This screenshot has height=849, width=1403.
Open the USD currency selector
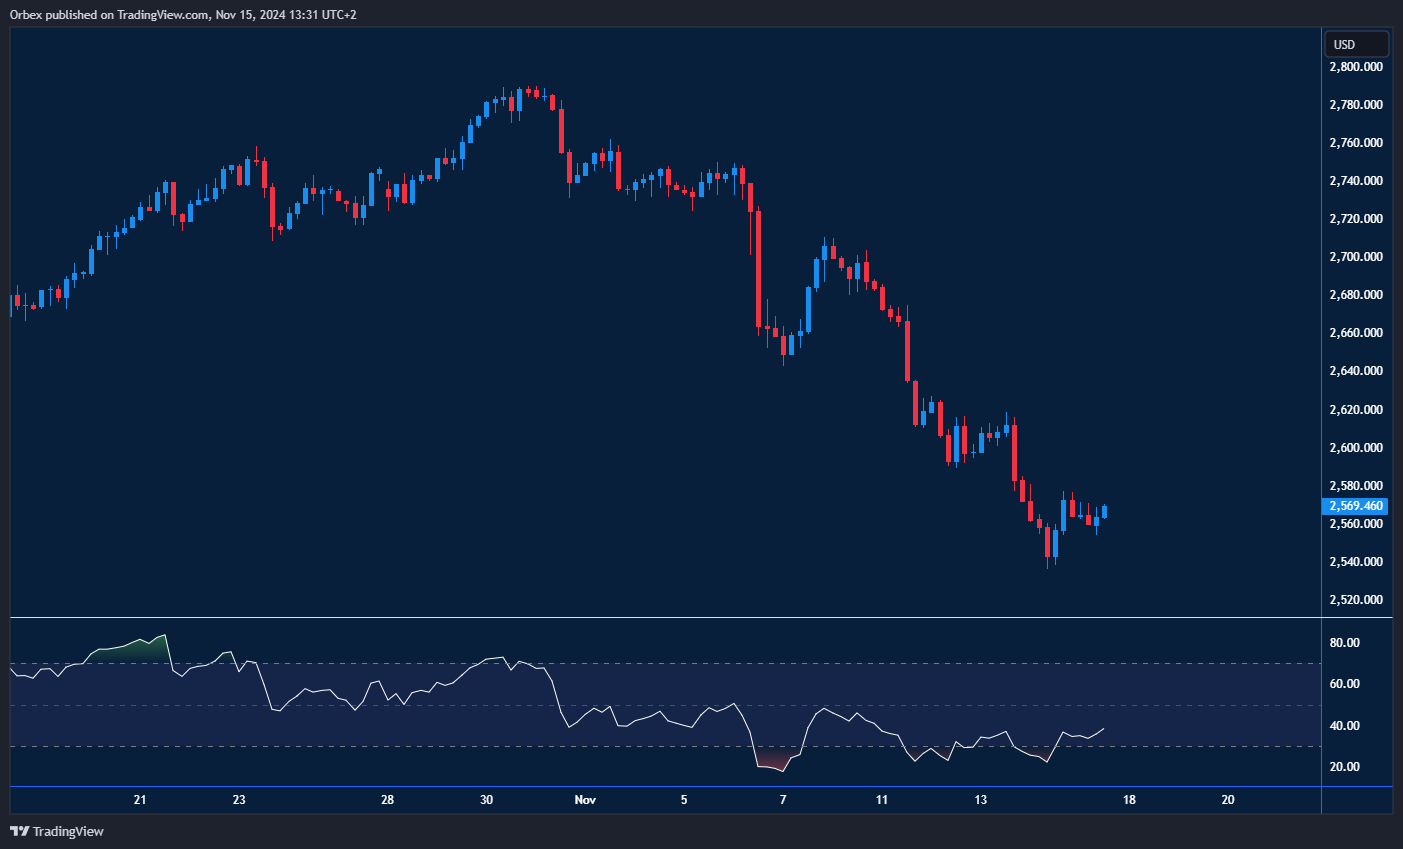pyautogui.click(x=1356, y=44)
